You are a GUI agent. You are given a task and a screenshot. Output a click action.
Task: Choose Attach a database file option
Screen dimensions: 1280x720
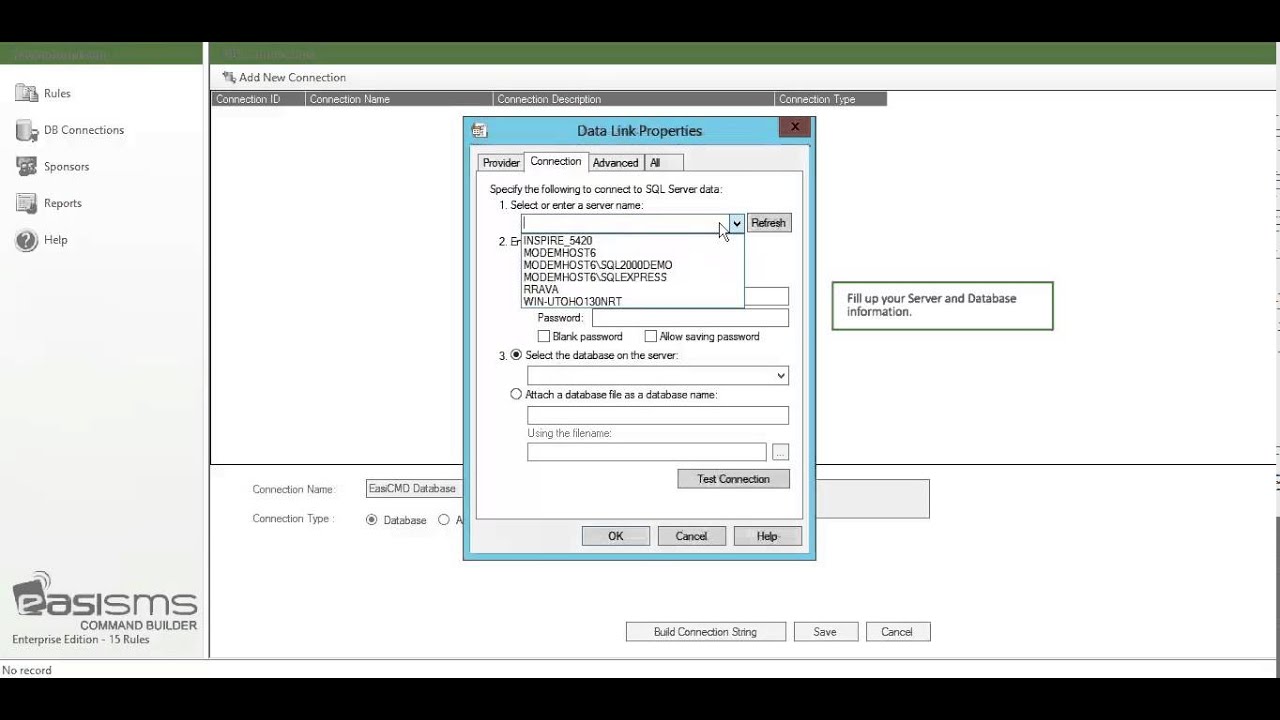click(516, 394)
